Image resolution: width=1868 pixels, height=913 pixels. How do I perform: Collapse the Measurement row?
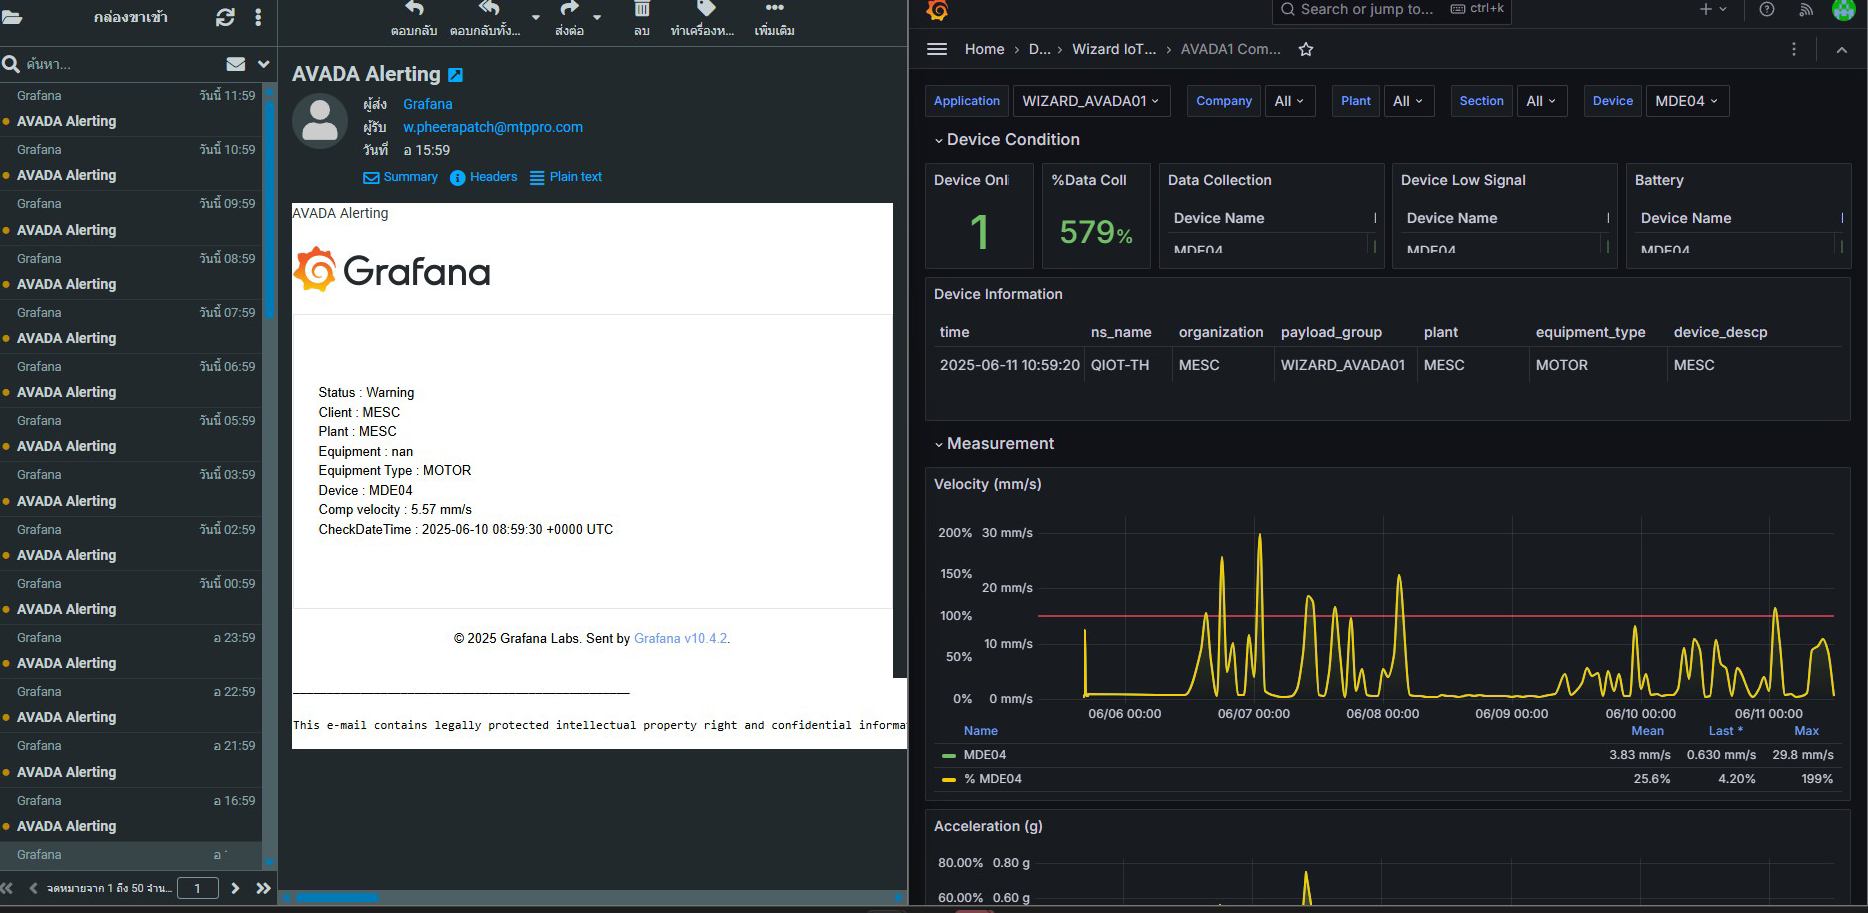tap(994, 444)
